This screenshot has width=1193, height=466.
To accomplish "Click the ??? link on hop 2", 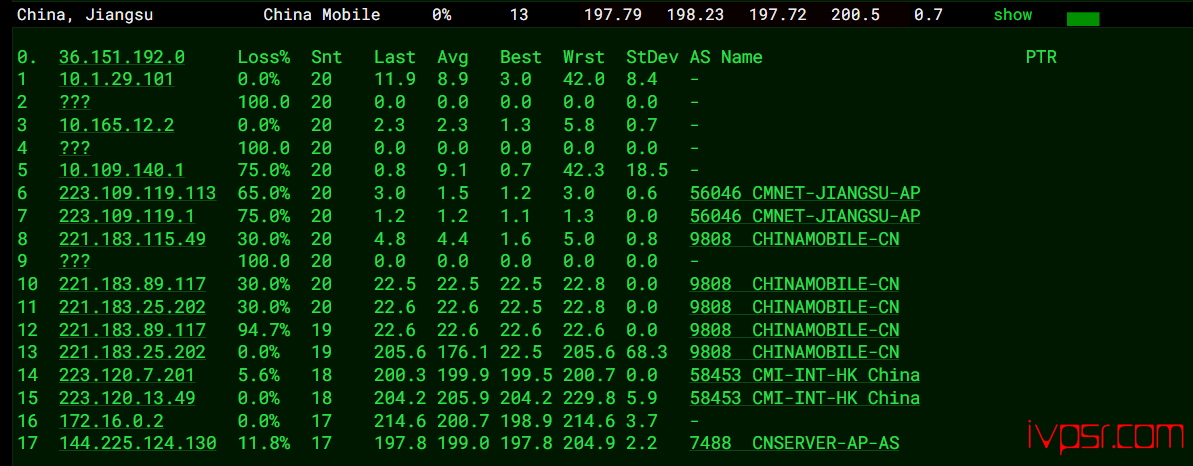I will (x=75, y=103).
